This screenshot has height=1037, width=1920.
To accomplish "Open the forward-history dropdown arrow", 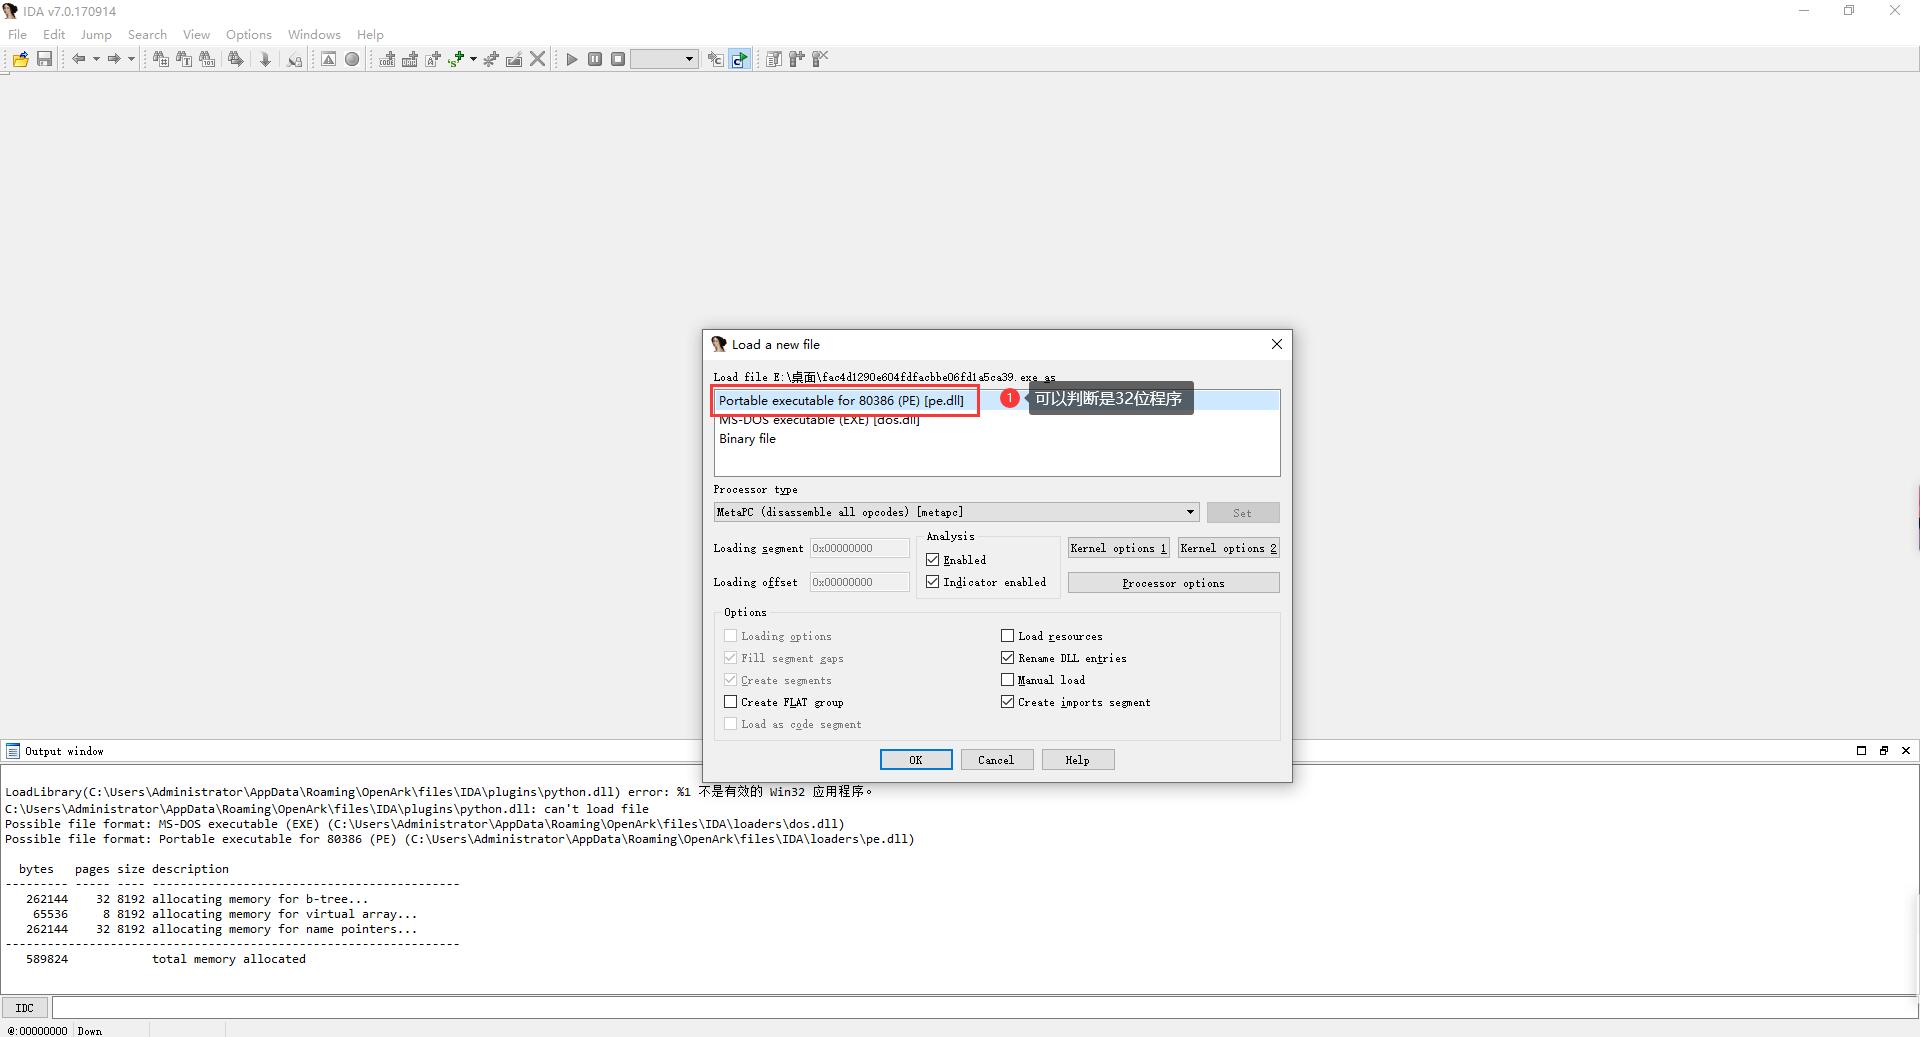I will coord(131,59).
